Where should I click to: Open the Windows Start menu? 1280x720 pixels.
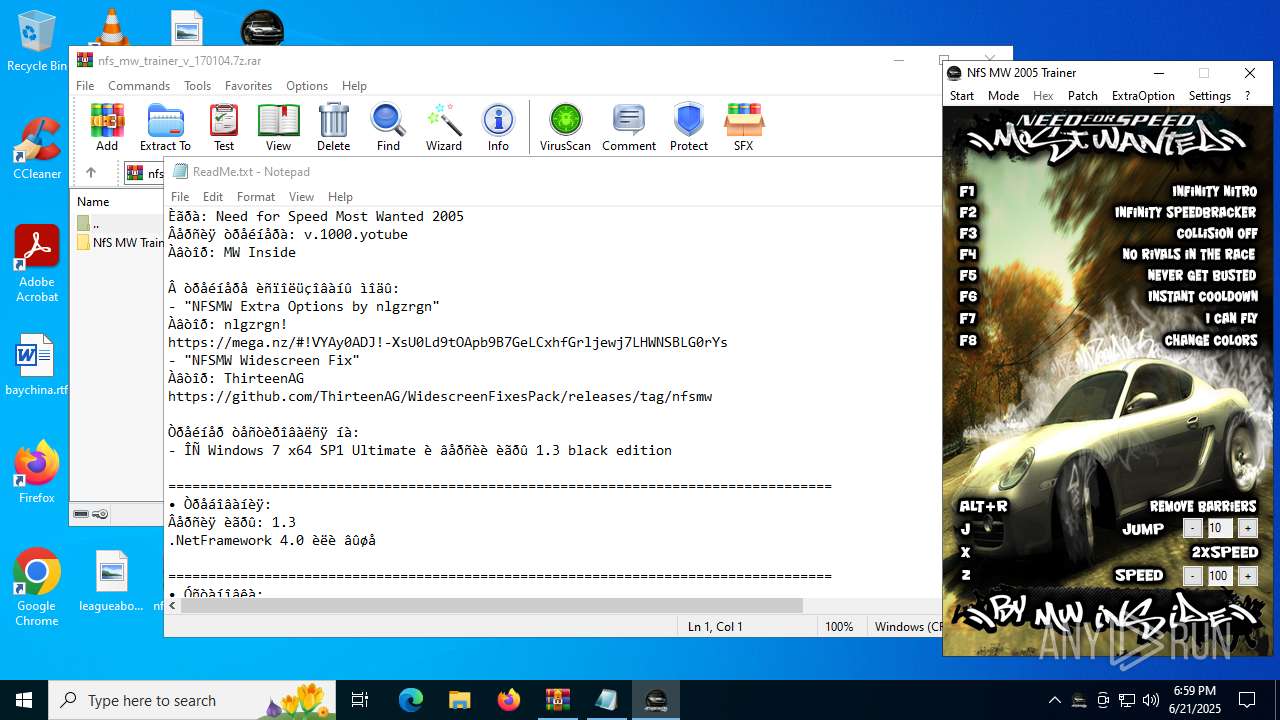click(24, 700)
